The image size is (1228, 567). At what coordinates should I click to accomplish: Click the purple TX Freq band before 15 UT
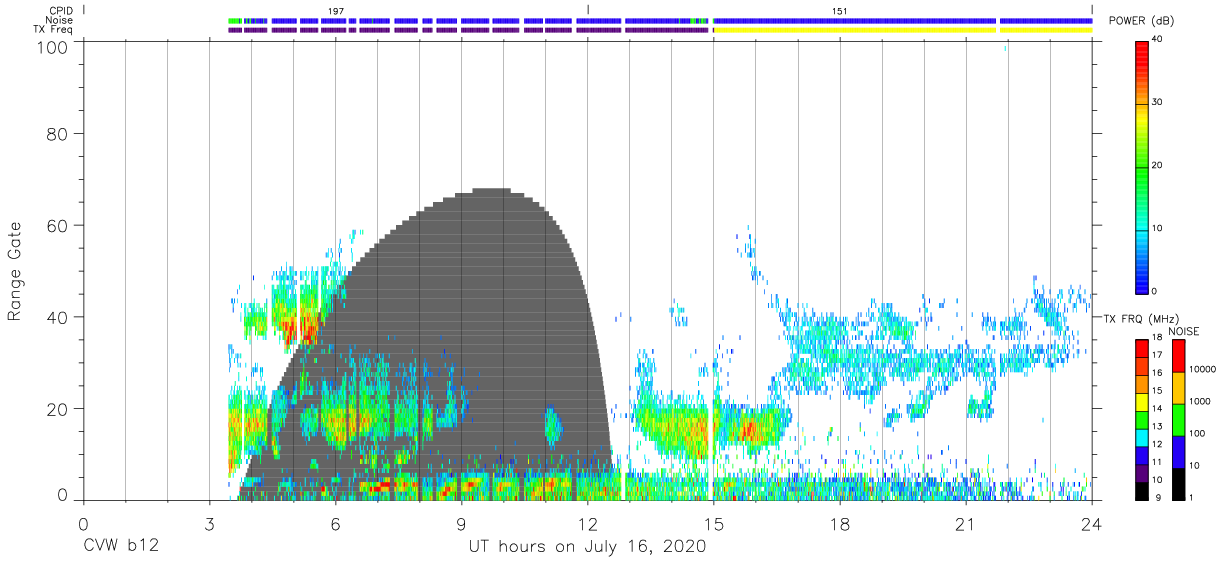click(470, 30)
